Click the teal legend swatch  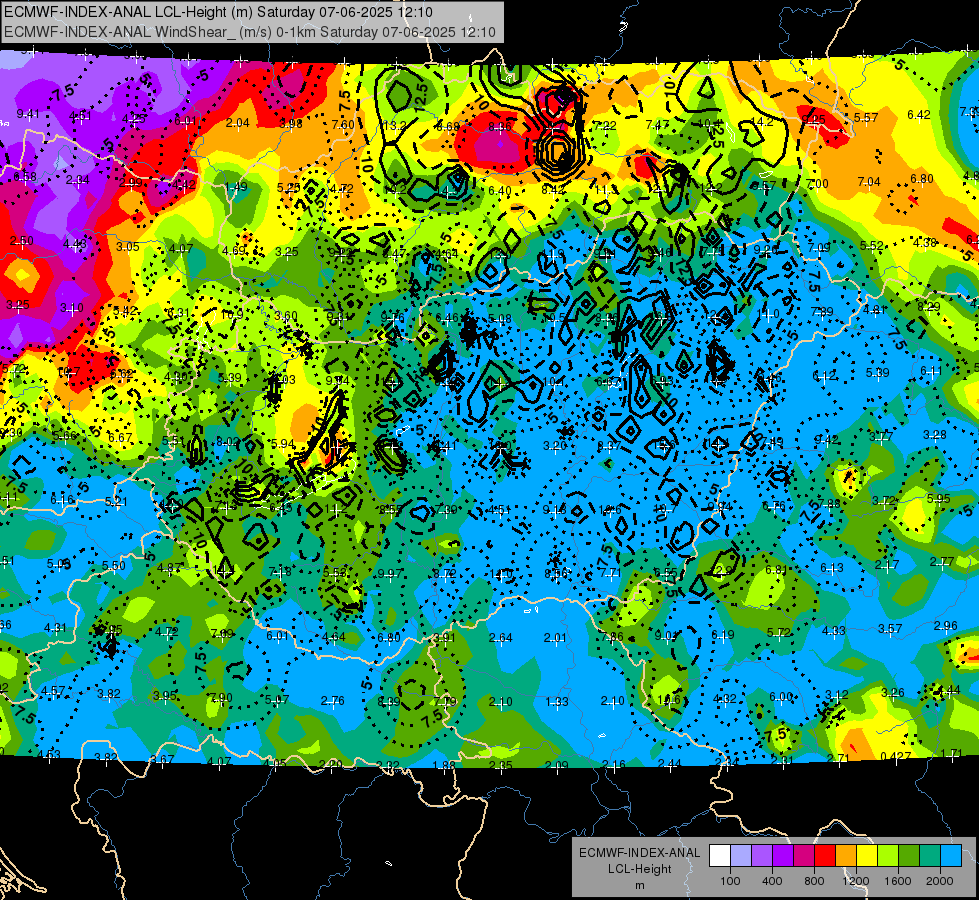coord(930,855)
